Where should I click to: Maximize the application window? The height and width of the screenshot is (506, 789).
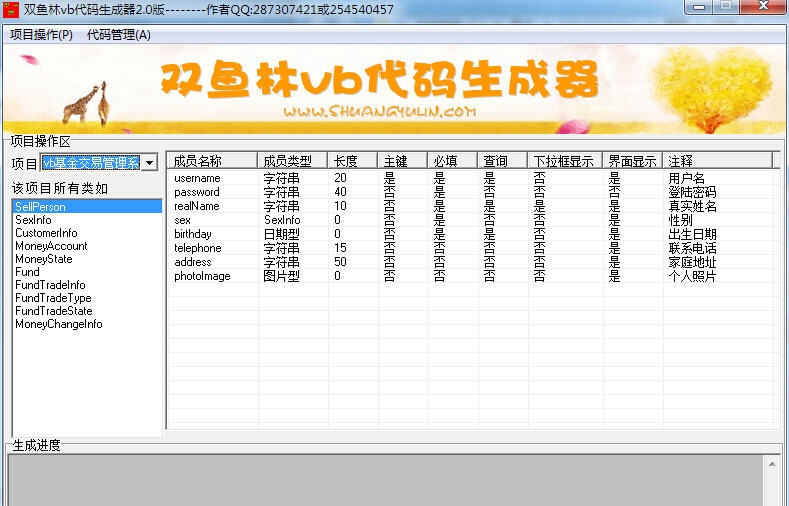coord(726,7)
